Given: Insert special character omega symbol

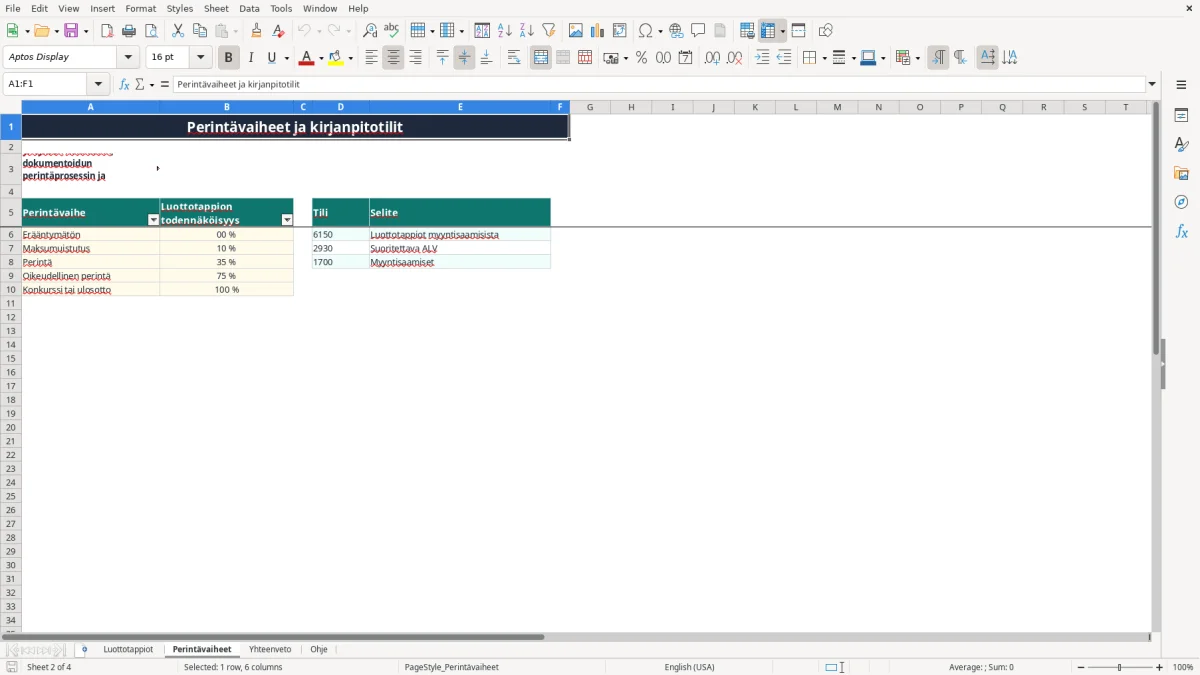Looking at the screenshot, I should click(x=646, y=31).
